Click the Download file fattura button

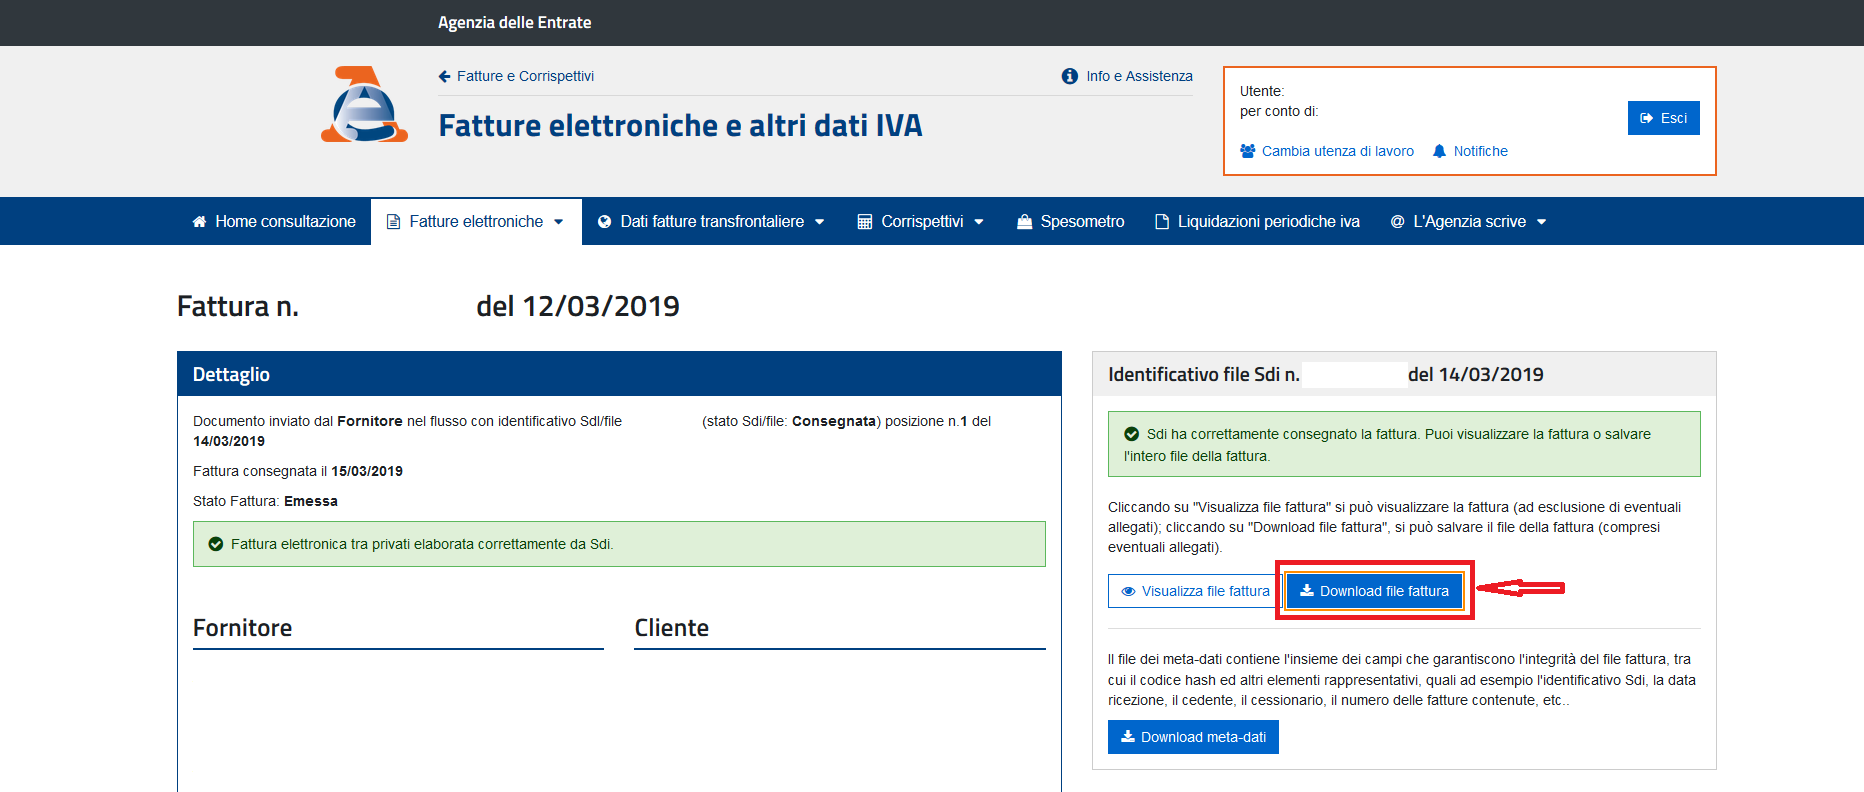1374,591
